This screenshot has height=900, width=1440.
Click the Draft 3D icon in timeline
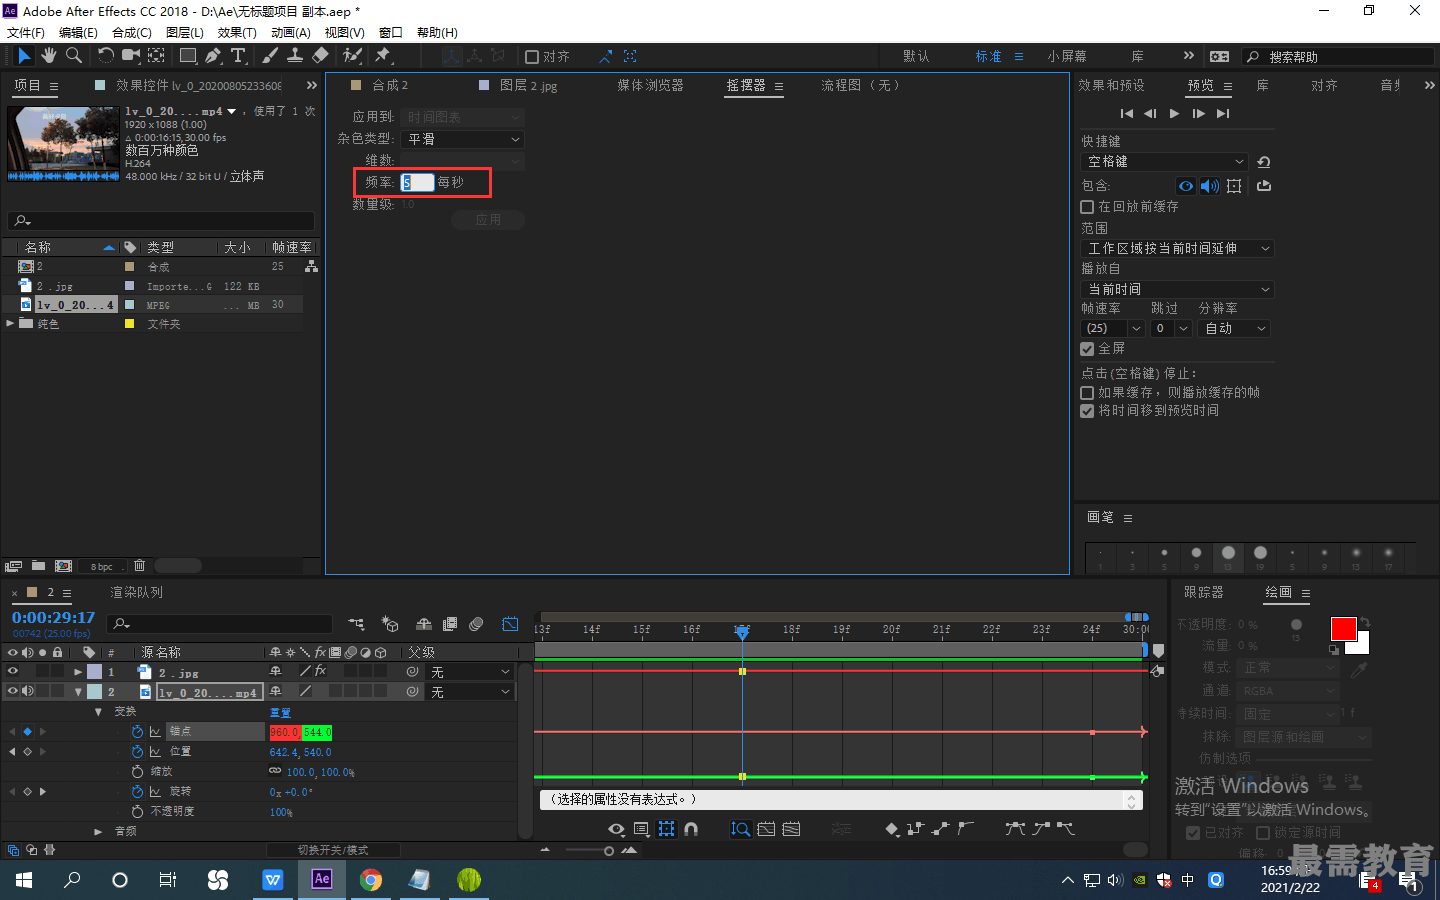click(390, 624)
